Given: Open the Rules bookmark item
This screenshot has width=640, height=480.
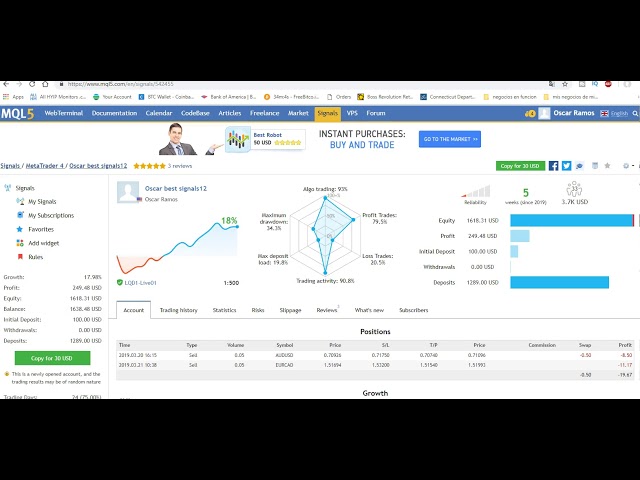Looking at the screenshot, I should point(20,257).
